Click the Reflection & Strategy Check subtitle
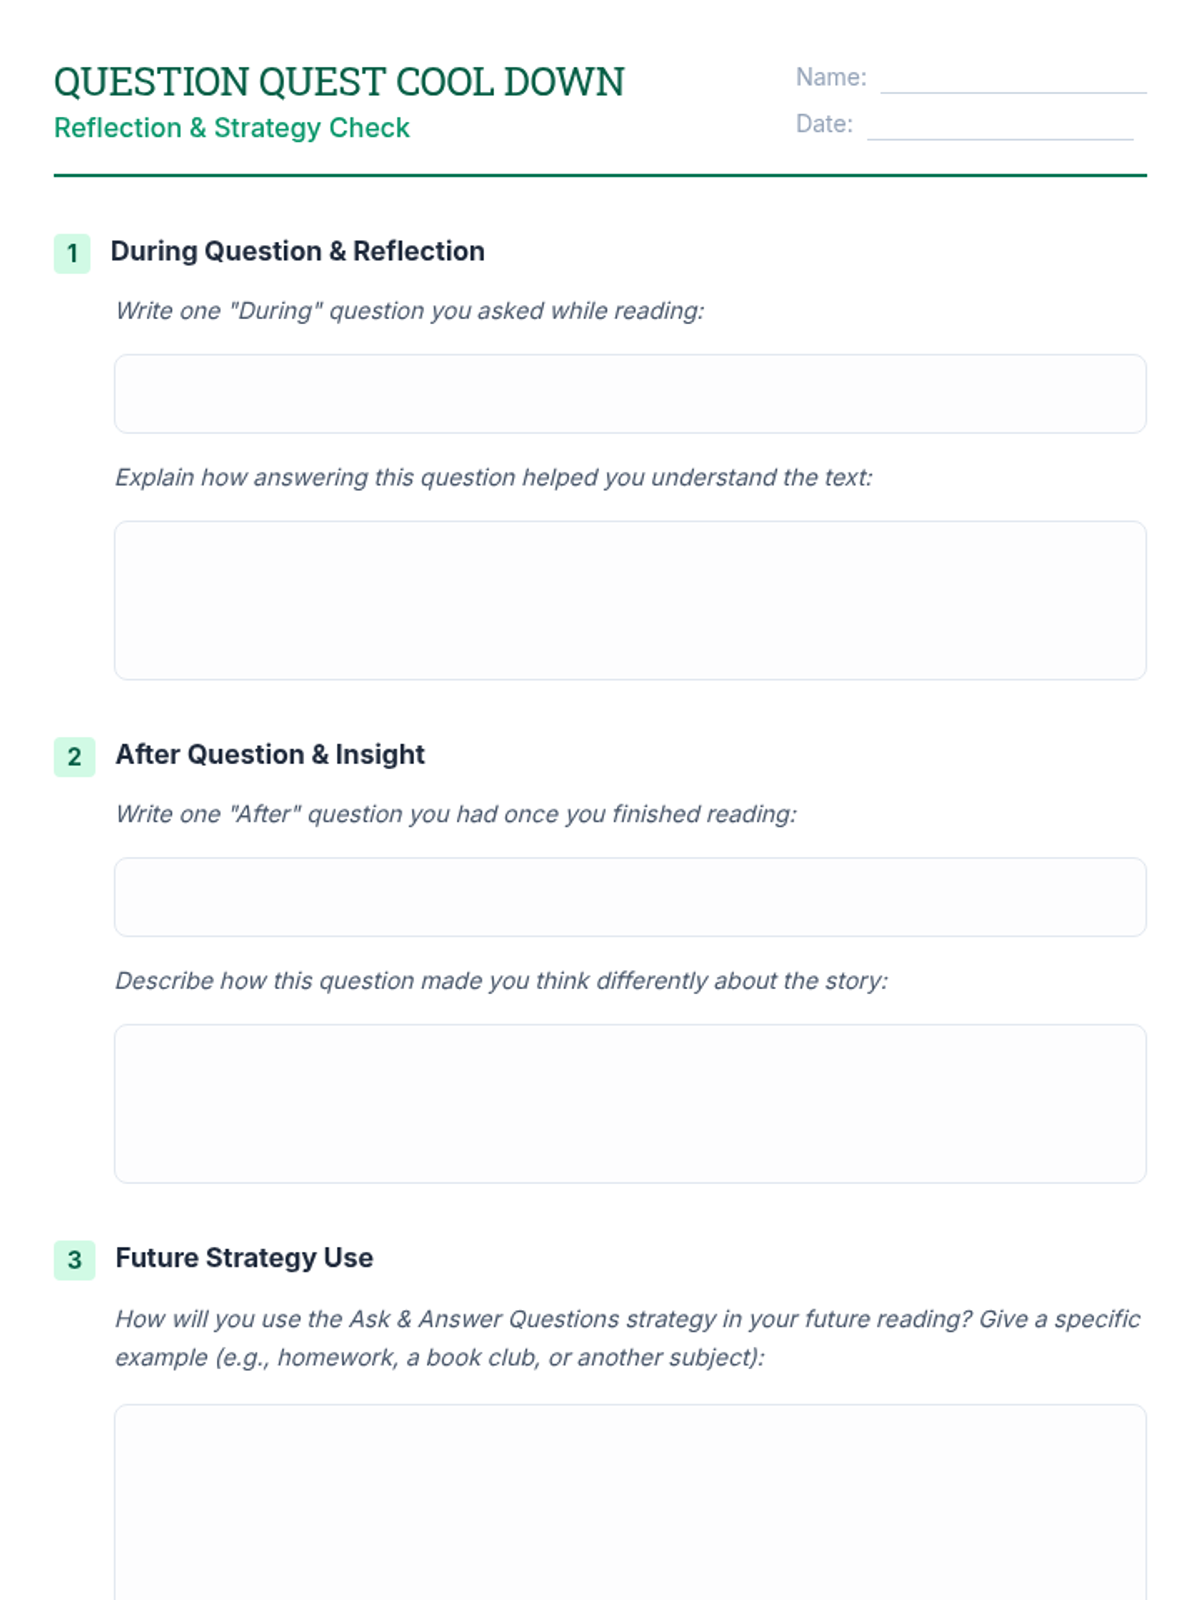Viewport: 1200px width, 1600px height. [x=232, y=128]
